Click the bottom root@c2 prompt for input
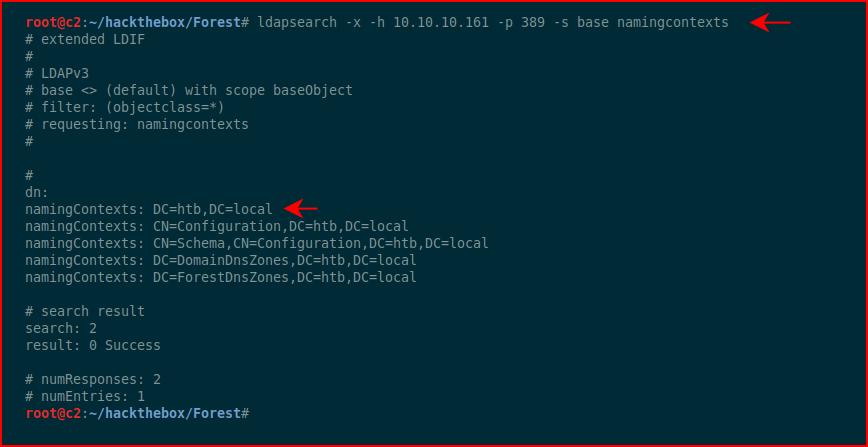Image resolution: width=868 pixels, height=447 pixels. [137, 413]
